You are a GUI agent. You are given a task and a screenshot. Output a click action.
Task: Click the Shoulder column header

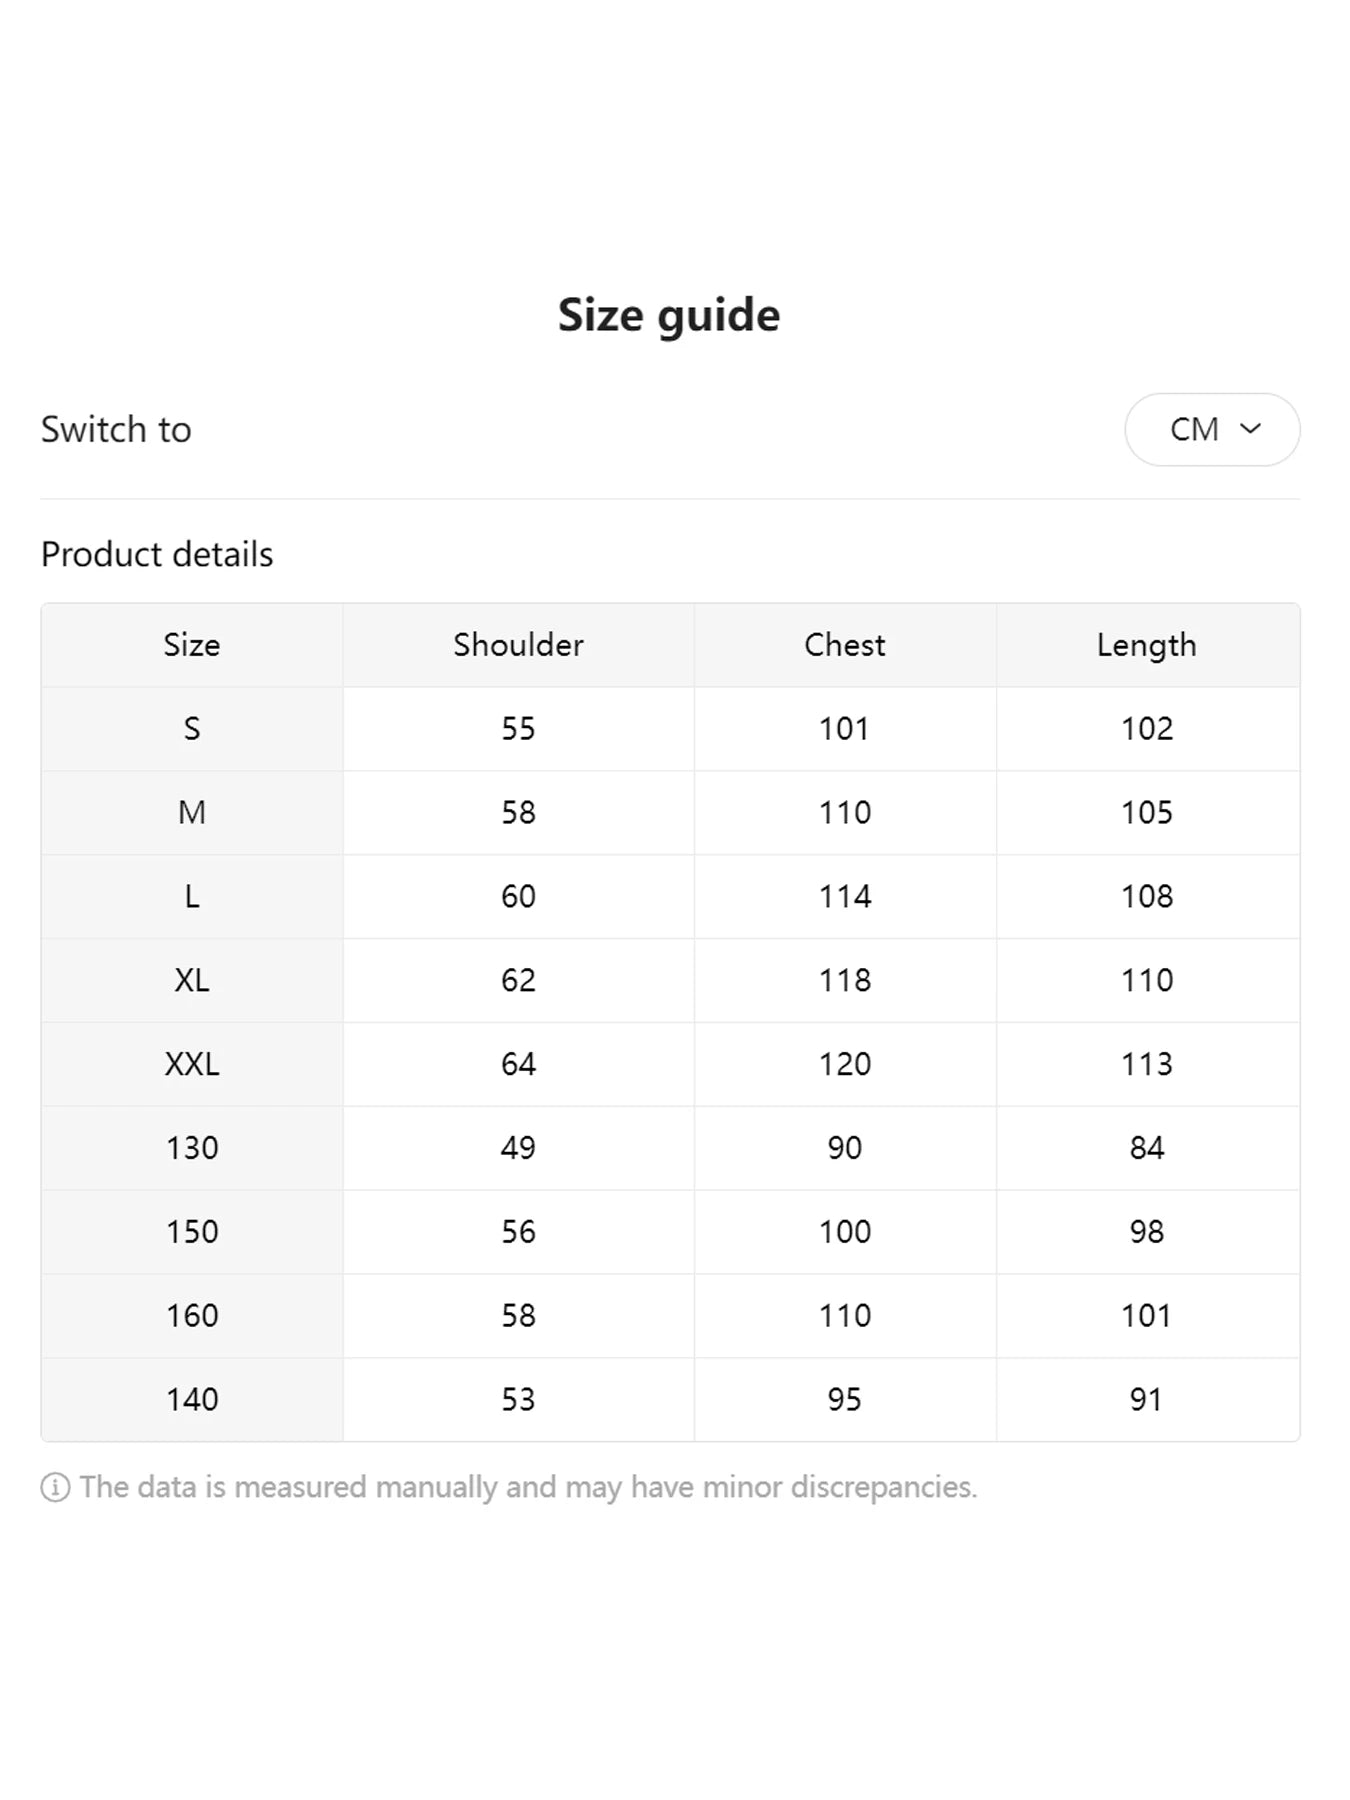(x=518, y=645)
